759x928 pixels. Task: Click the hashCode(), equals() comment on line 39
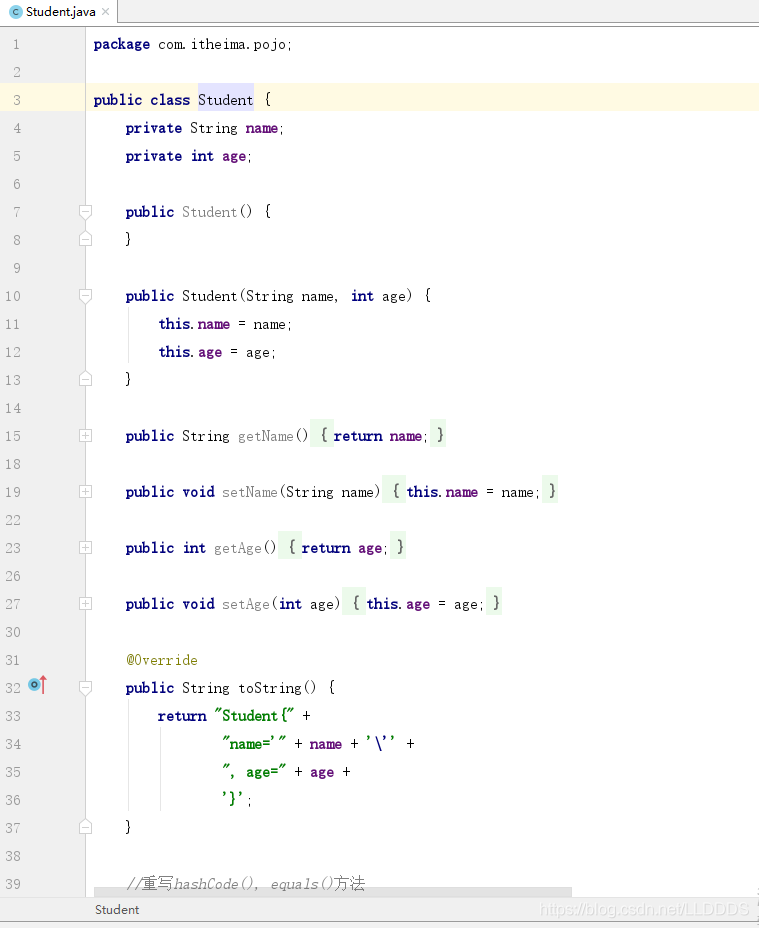pos(245,884)
